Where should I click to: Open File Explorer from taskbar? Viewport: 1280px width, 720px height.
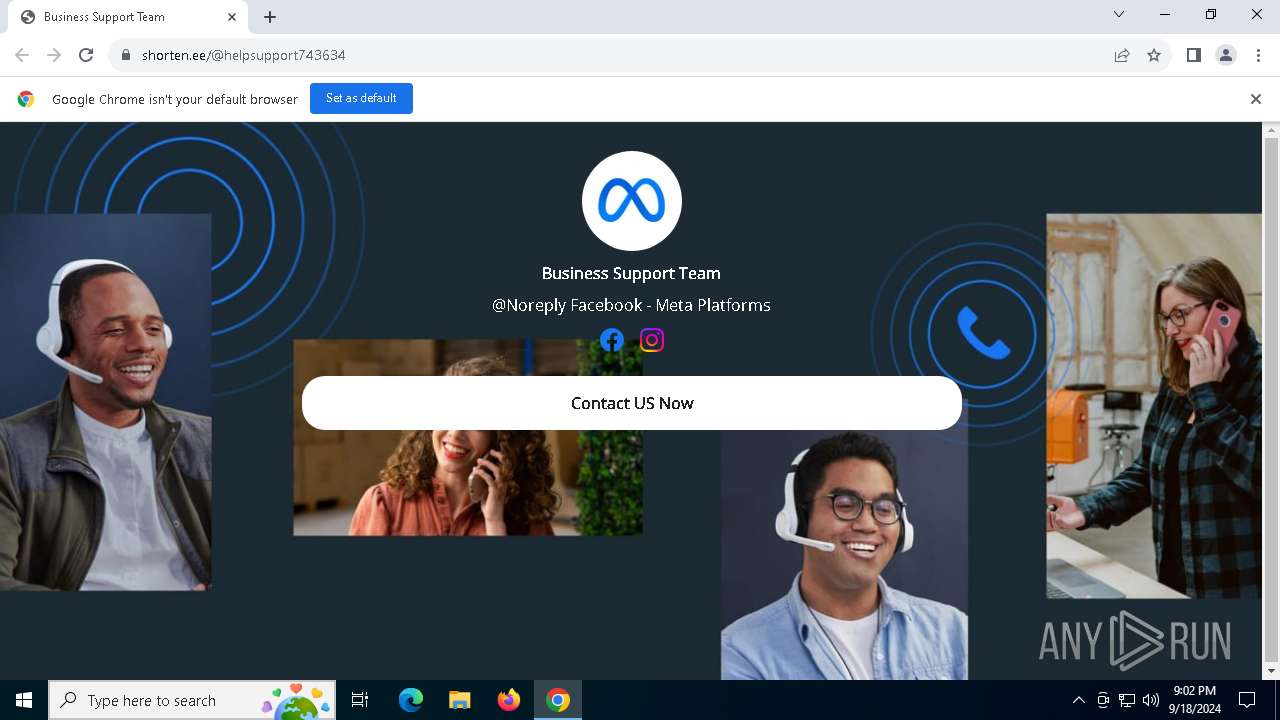tap(459, 700)
